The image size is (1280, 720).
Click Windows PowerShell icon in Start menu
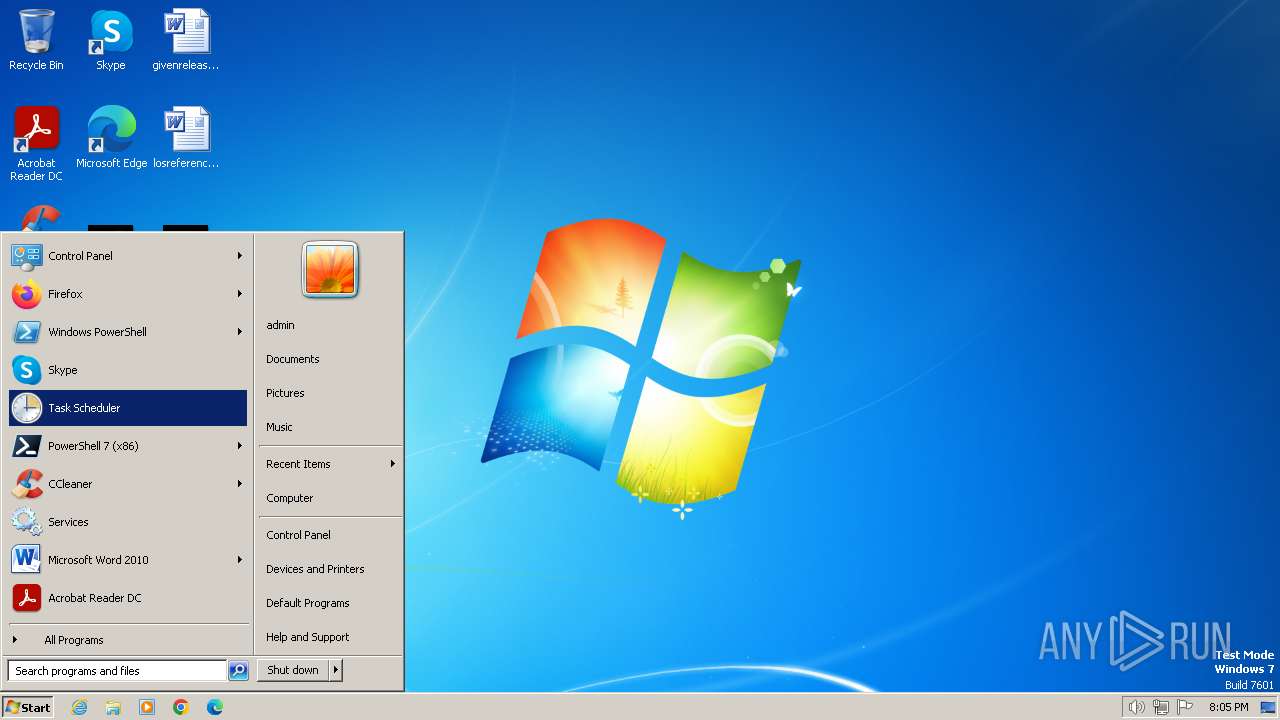[x=26, y=332]
